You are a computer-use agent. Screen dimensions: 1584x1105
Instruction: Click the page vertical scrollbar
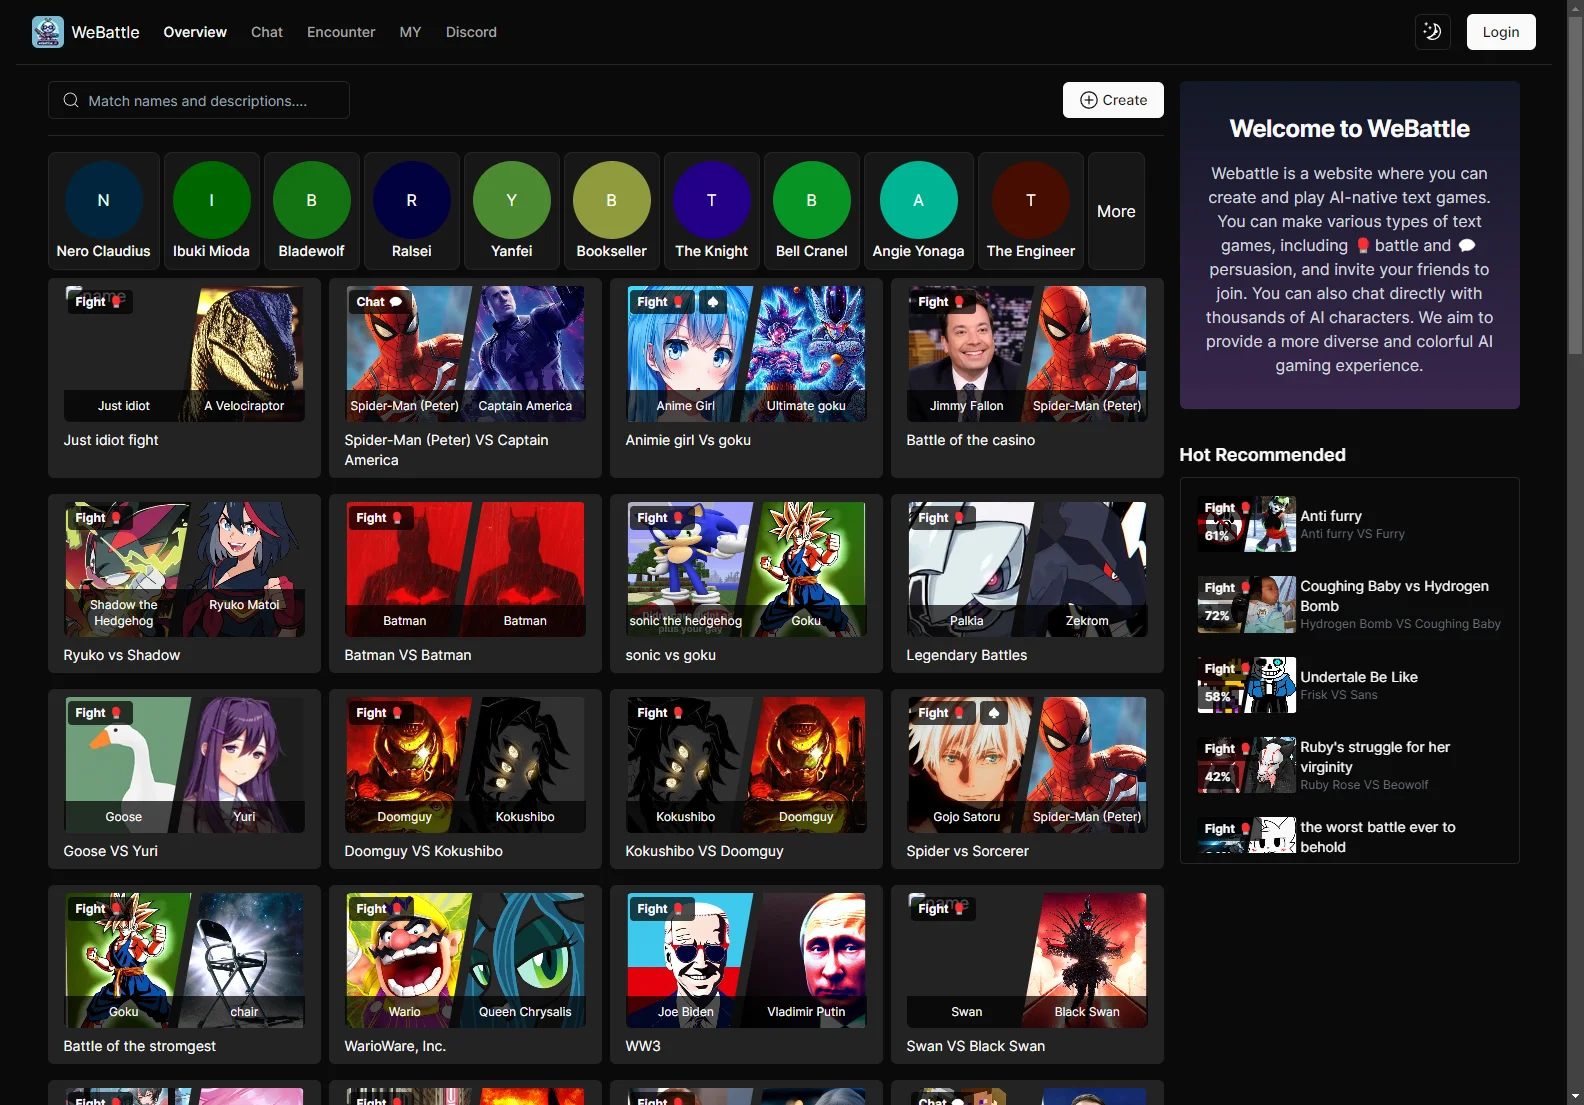(1575, 185)
